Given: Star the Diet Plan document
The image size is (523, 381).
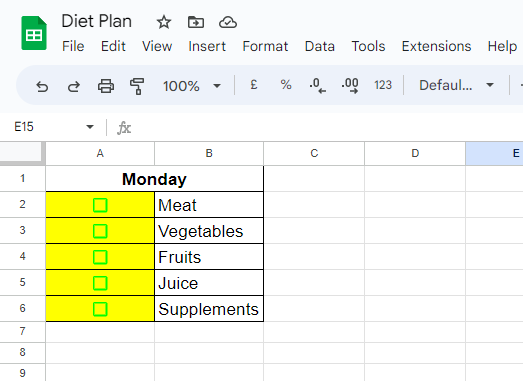Looking at the screenshot, I should (x=164, y=23).
